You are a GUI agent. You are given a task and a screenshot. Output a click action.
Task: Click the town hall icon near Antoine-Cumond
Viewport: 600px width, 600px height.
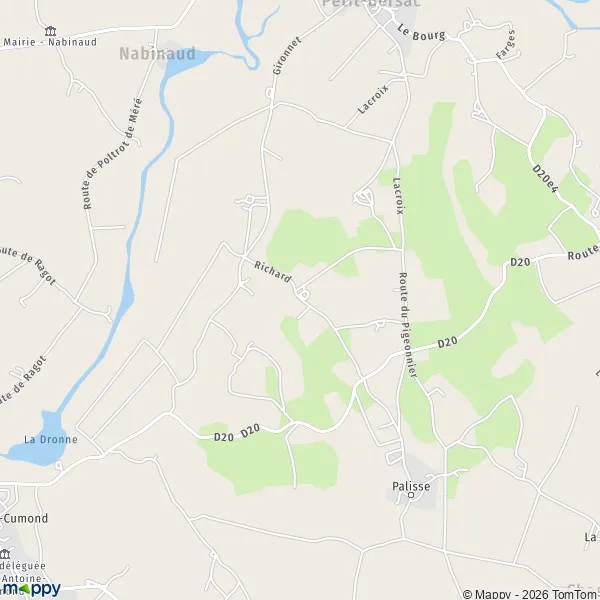click(5, 554)
